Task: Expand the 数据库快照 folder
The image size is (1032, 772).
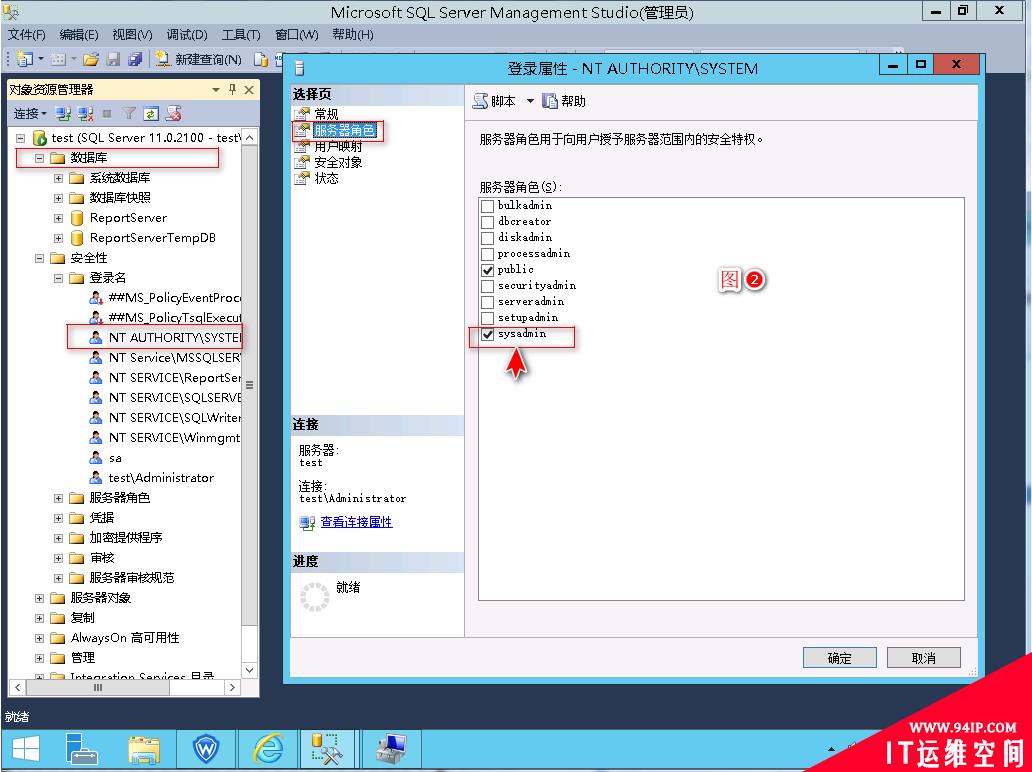Action: pyautogui.click(x=59, y=198)
